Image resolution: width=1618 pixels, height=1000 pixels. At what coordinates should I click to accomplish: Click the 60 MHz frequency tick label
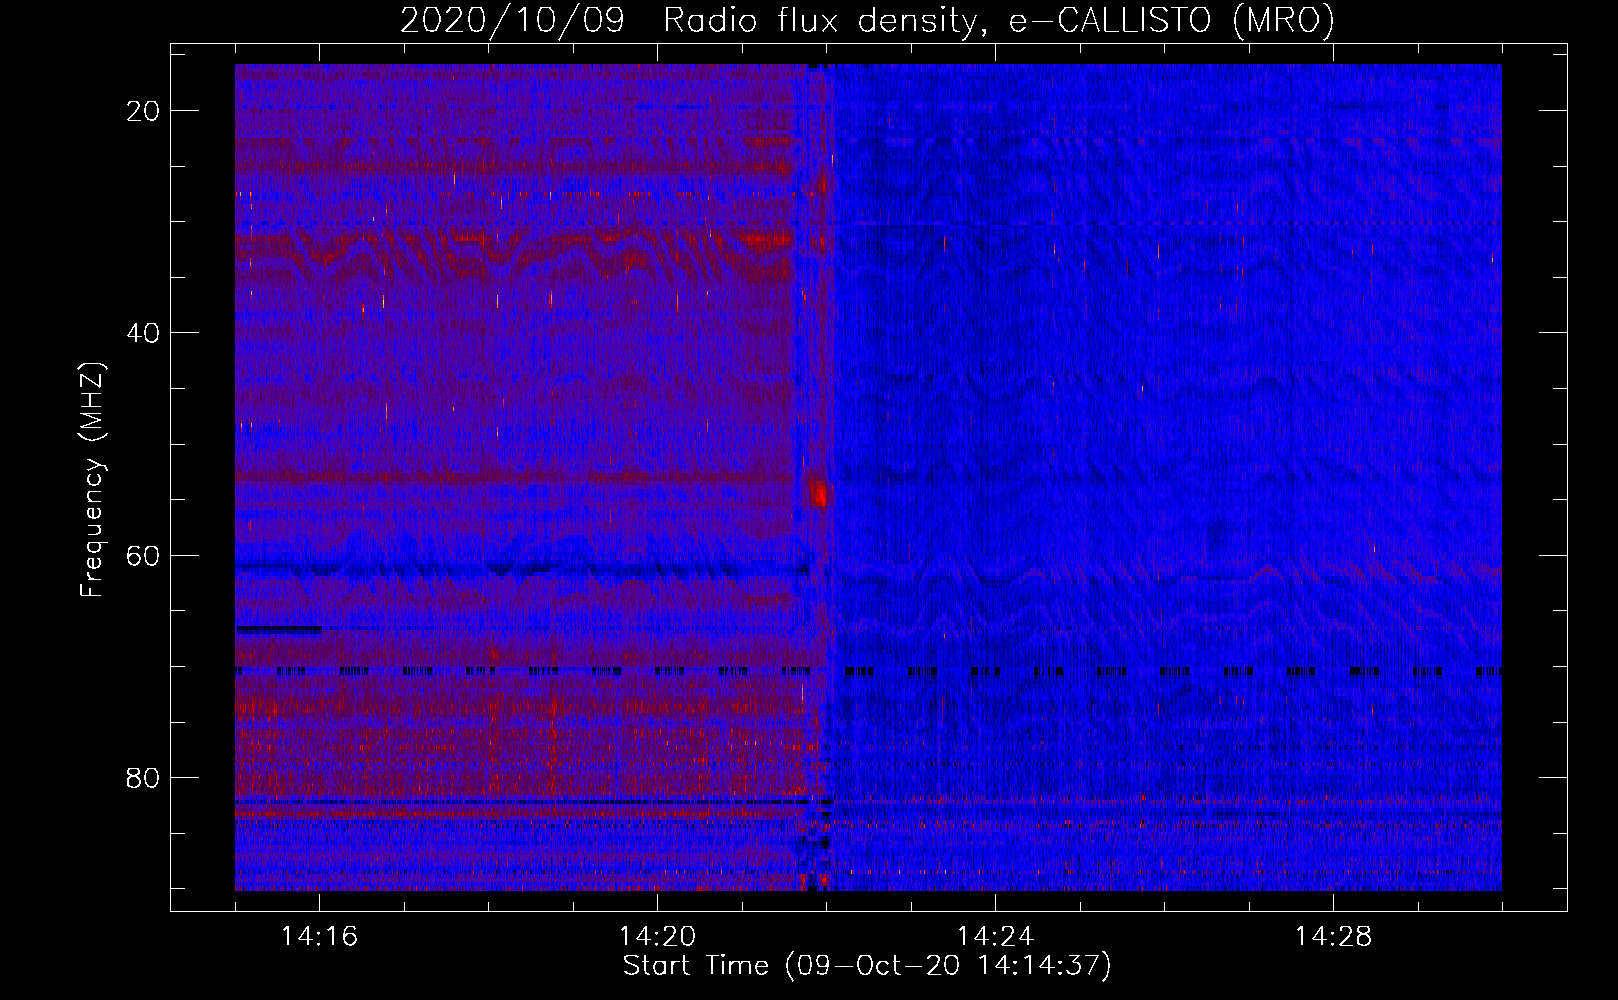(143, 555)
